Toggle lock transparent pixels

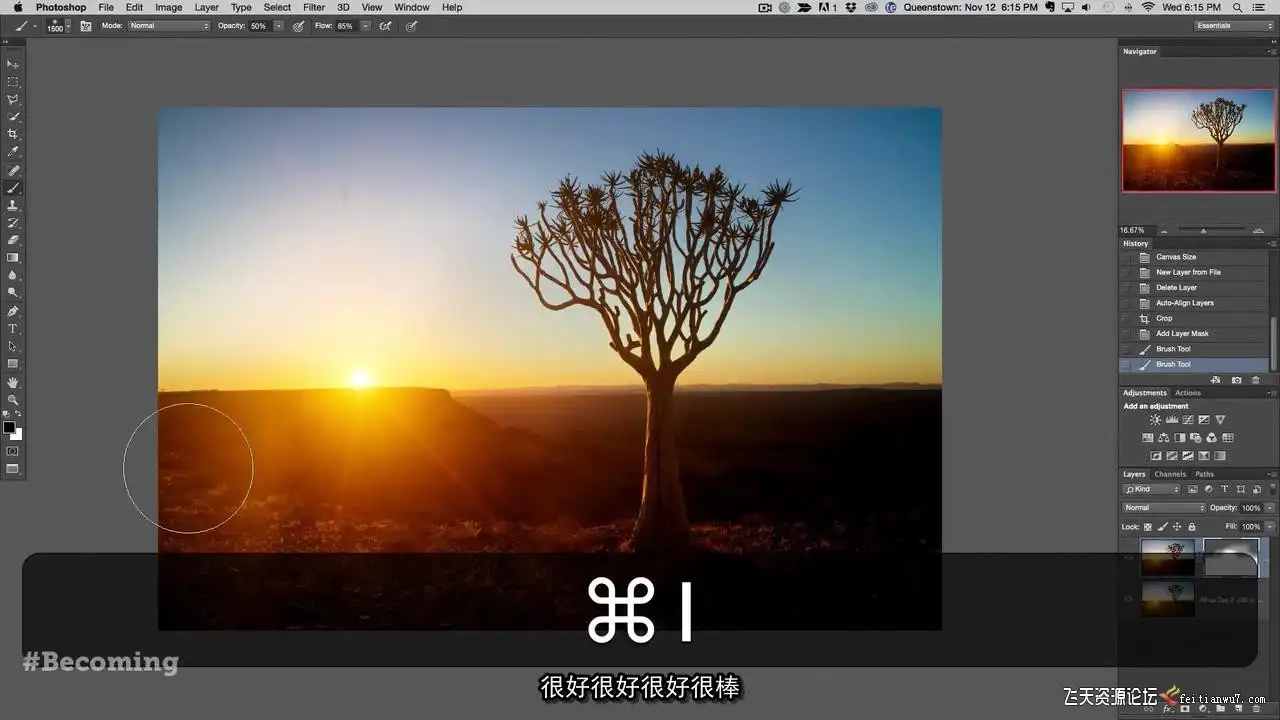(x=1148, y=526)
